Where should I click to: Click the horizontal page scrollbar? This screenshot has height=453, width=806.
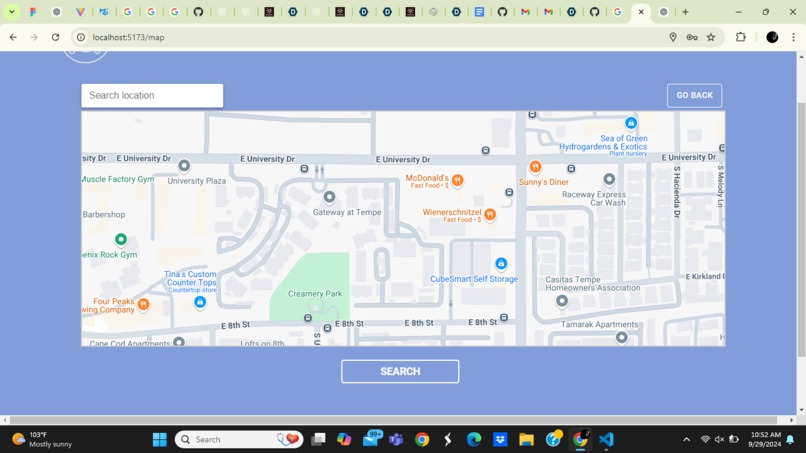pyautogui.click(x=393, y=420)
